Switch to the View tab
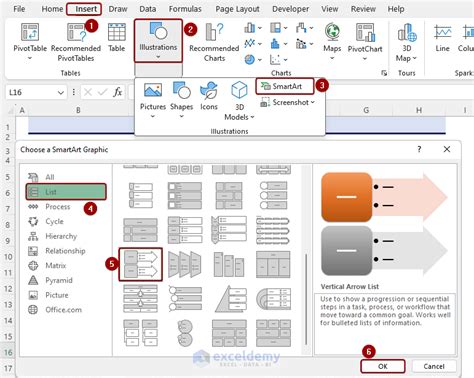 tap(329, 9)
